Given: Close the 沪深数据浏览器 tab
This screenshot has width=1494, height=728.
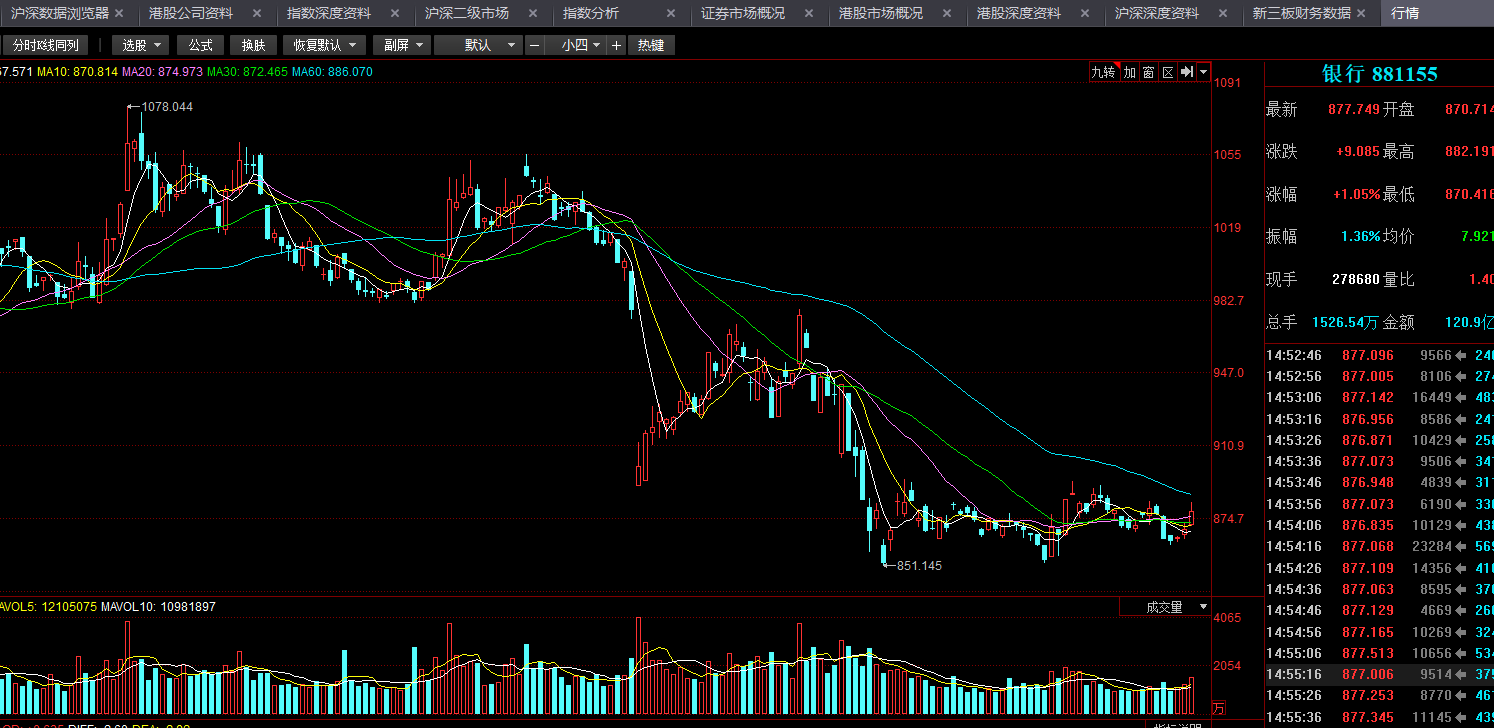Looking at the screenshot, I should point(120,13).
